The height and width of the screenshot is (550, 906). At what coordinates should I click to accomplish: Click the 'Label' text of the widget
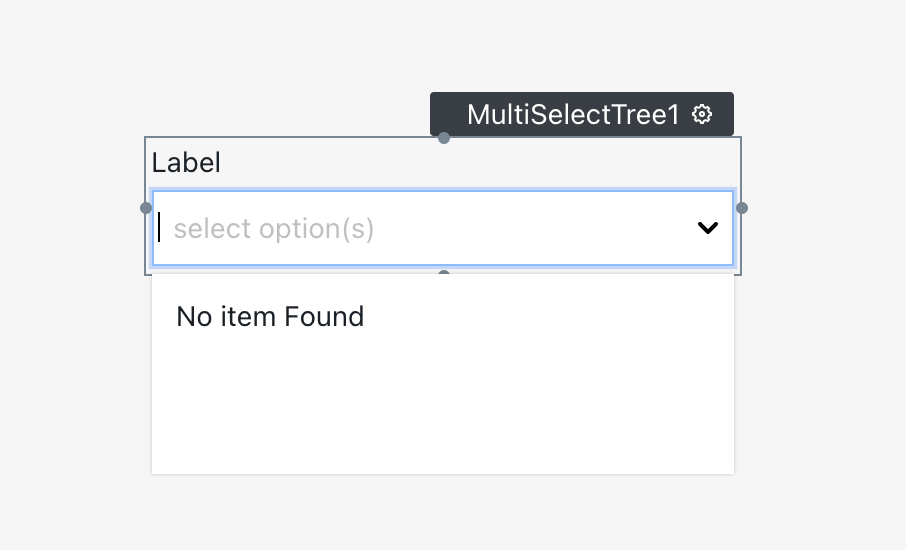coord(186,163)
